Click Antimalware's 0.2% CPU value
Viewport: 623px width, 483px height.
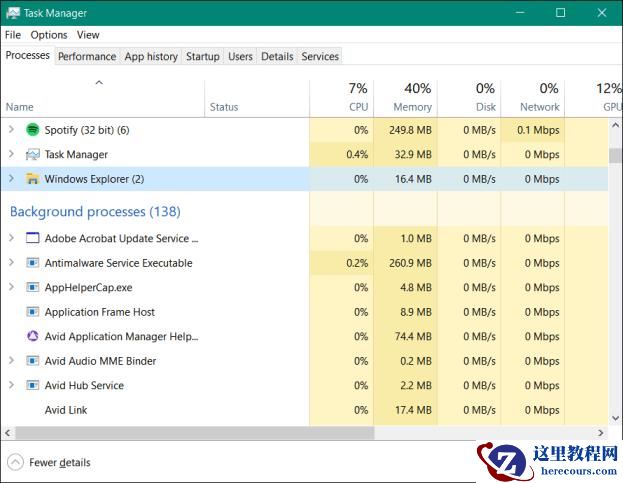357,263
